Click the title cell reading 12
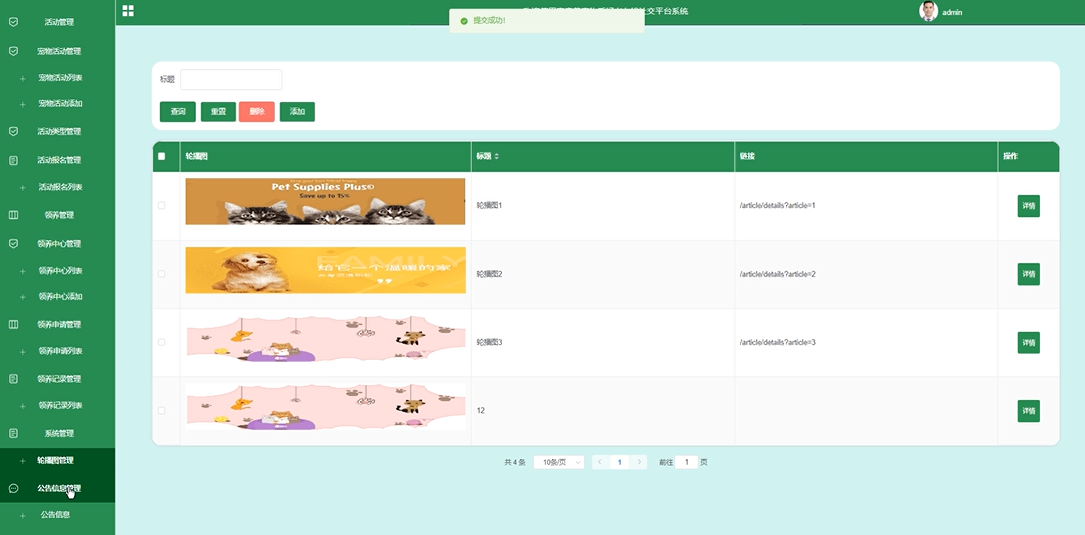 coord(481,410)
